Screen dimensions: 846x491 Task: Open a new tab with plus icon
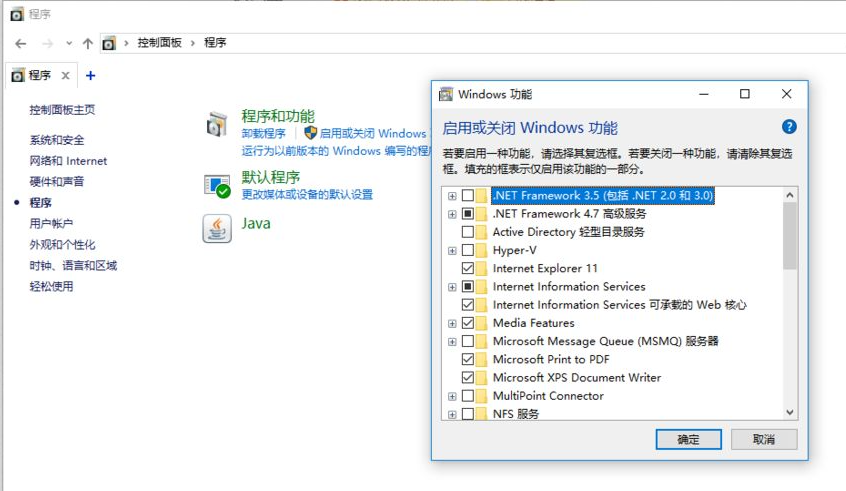[91, 75]
